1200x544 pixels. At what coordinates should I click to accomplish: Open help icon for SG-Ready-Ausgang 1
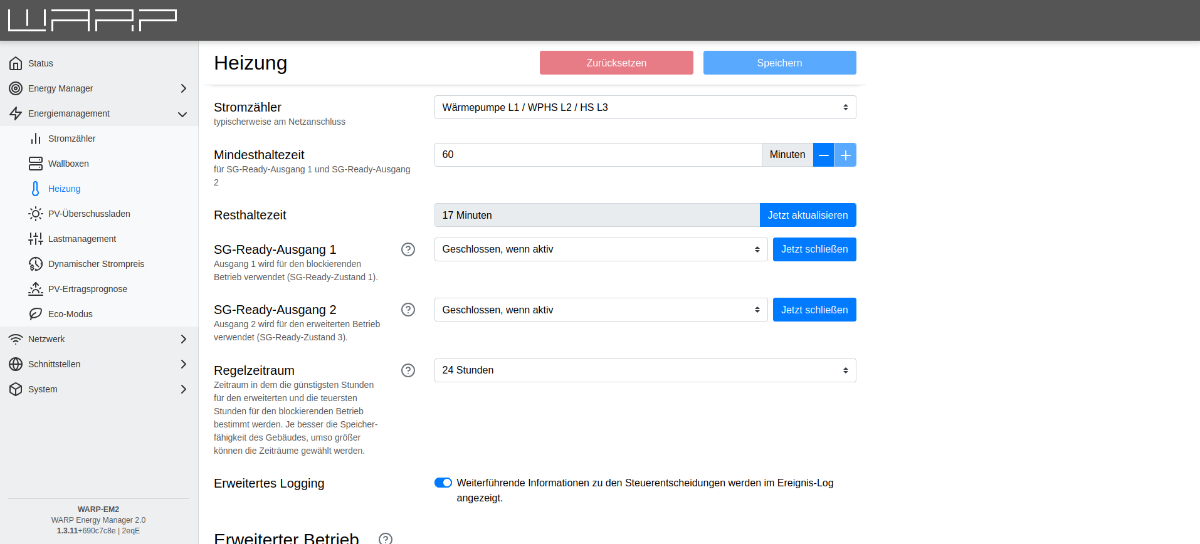pos(408,249)
